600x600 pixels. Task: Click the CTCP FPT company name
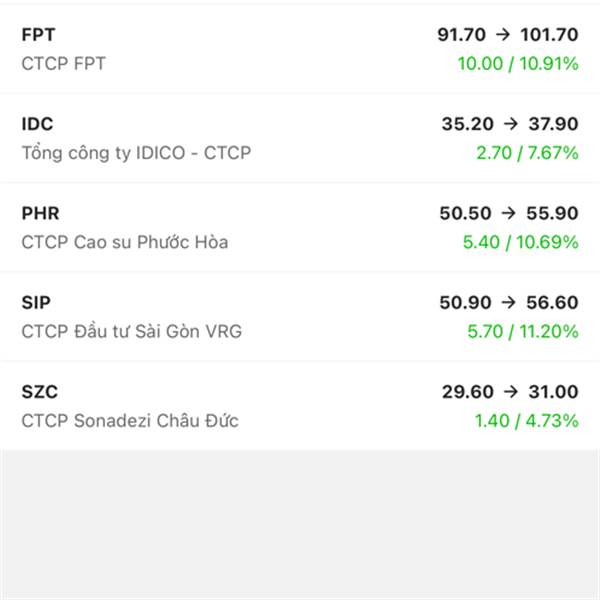[63, 64]
